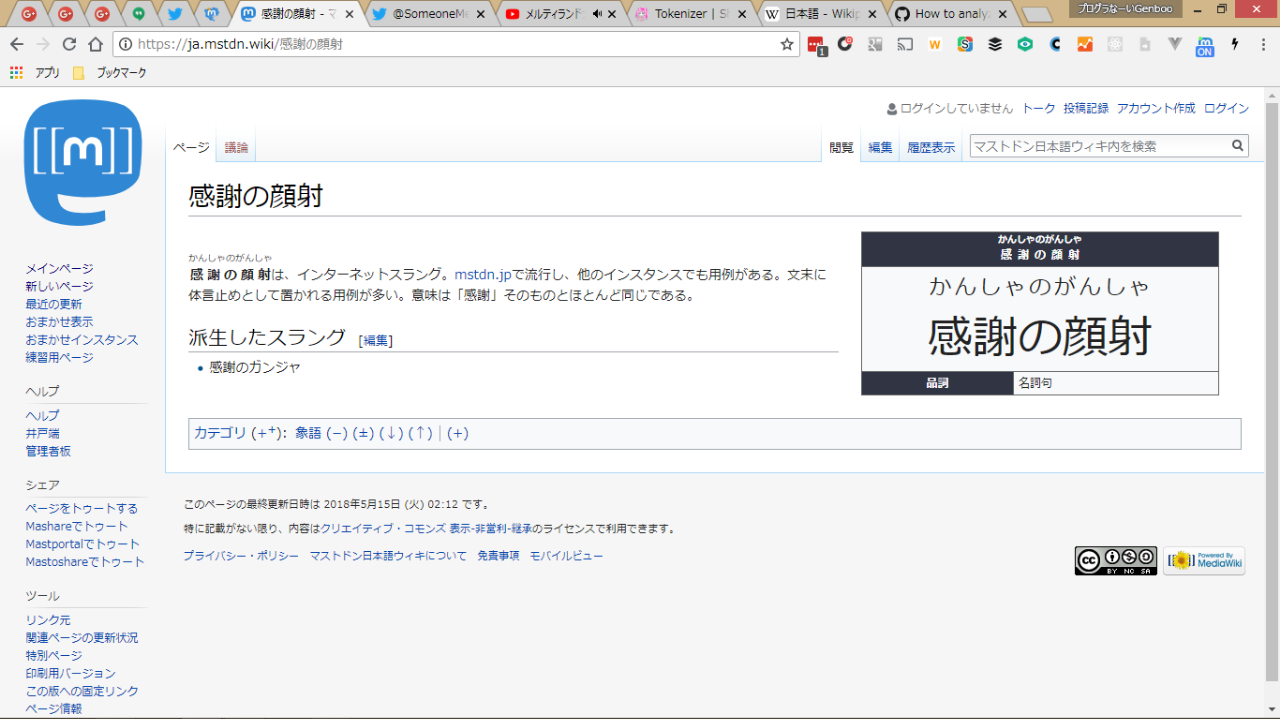This screenshot has height=719, width=1280.
Task: Bookmark this page with the star icon
Action: click(786, 45)
